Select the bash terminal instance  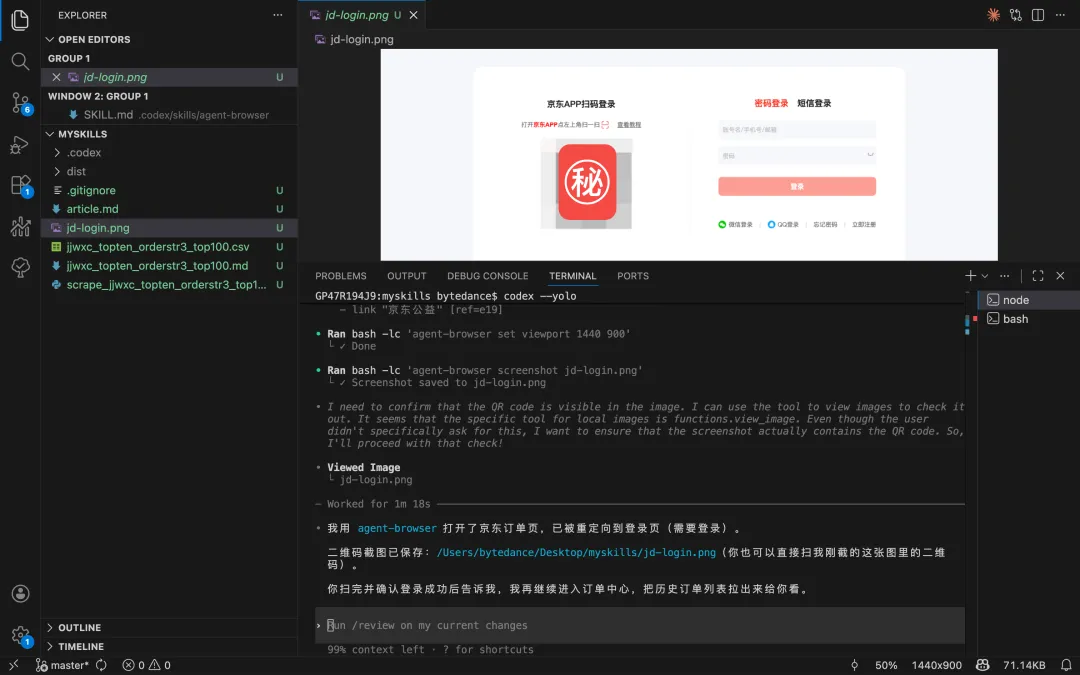pyautogui.click(x=1015, y=319)
